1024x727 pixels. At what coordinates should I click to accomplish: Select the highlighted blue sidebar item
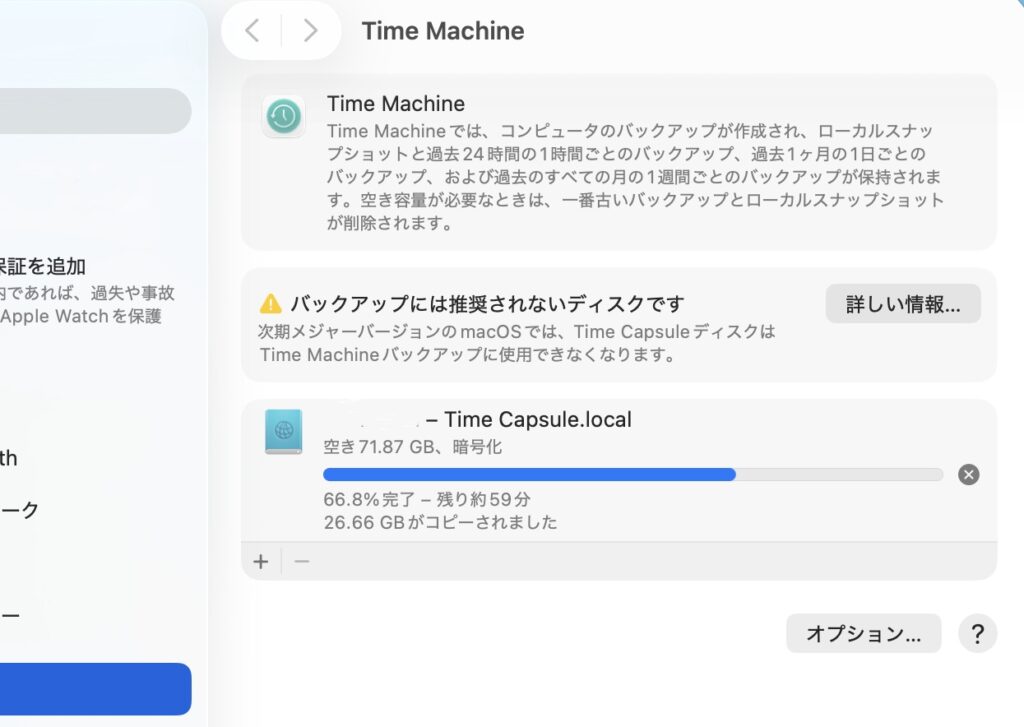[x=95, y=688]
